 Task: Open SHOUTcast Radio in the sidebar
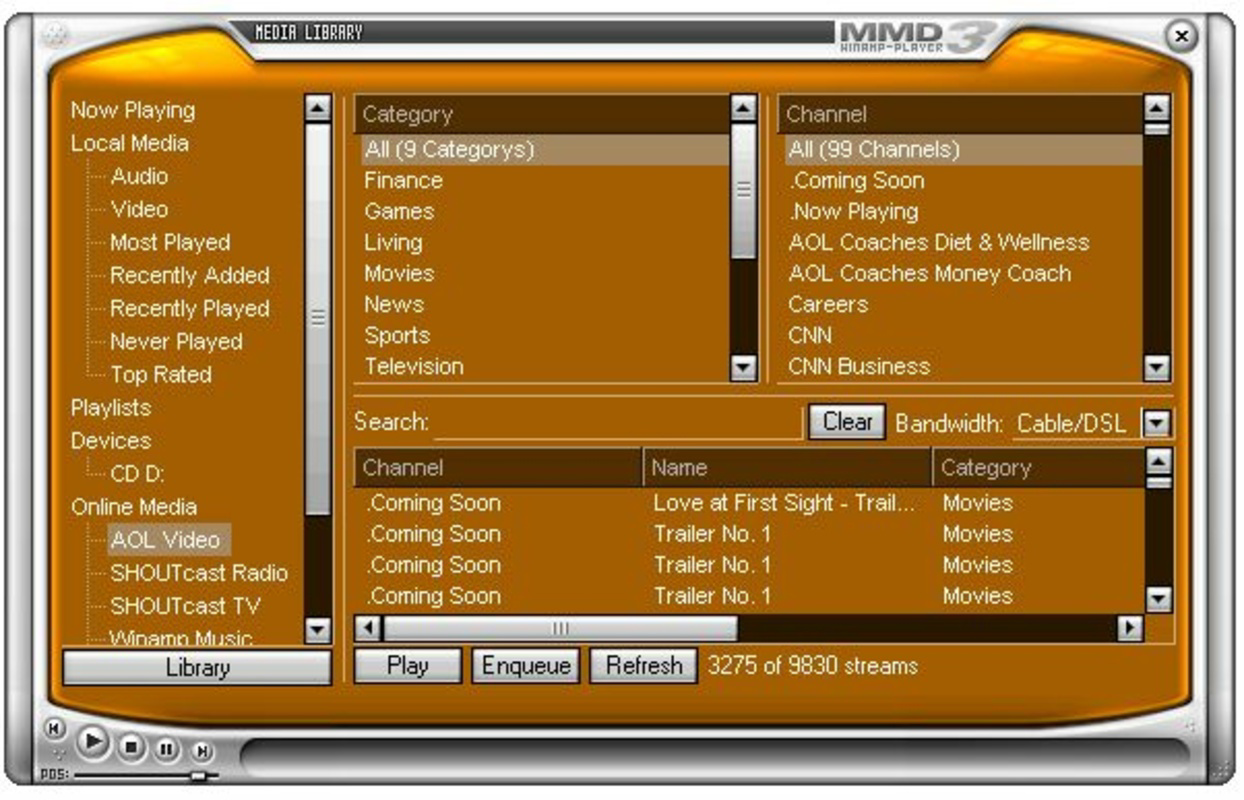coord(199,574)
